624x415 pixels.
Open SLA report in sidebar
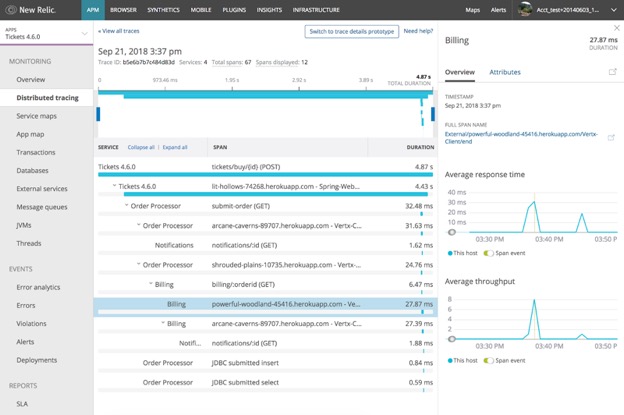(x=22, y=404)
